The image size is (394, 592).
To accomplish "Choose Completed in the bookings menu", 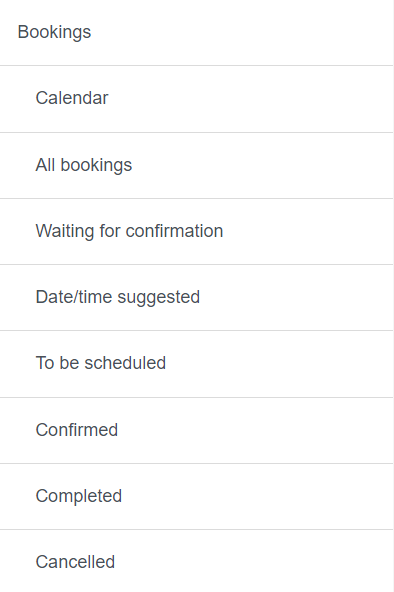I will click(196, 496).
